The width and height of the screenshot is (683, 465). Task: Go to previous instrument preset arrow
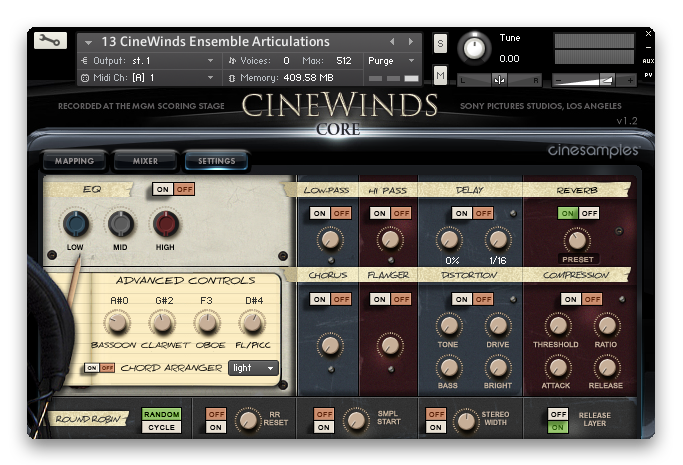pyautogui.click(x=392, y=42)
